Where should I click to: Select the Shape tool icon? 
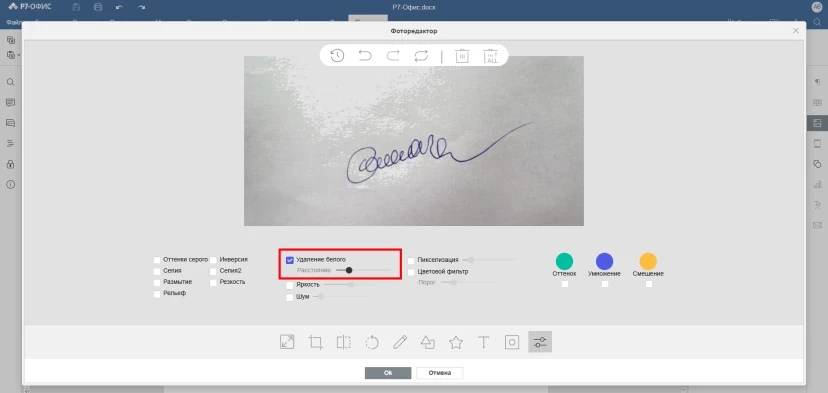[x=428, y=342]
